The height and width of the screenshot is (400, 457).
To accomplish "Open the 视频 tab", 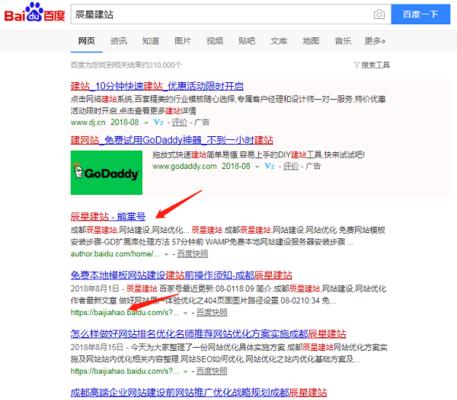I will tap(215, 41).
